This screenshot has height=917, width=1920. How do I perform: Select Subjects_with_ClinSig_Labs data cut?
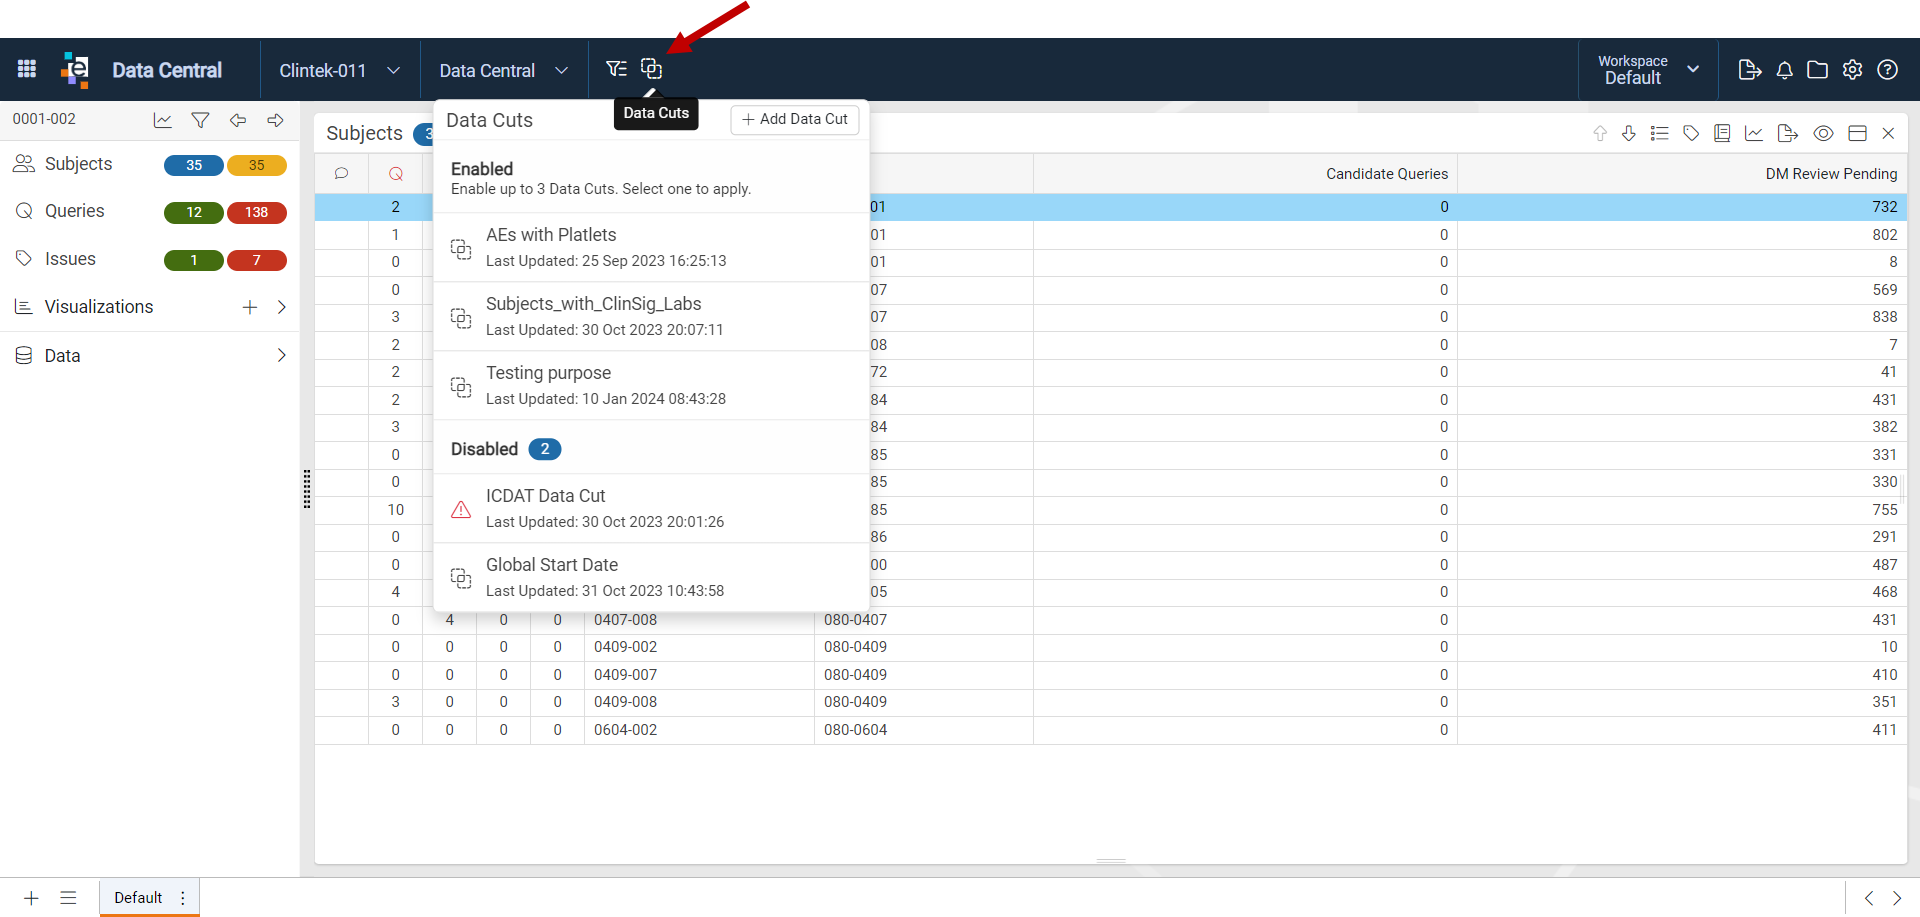(651, 316)
